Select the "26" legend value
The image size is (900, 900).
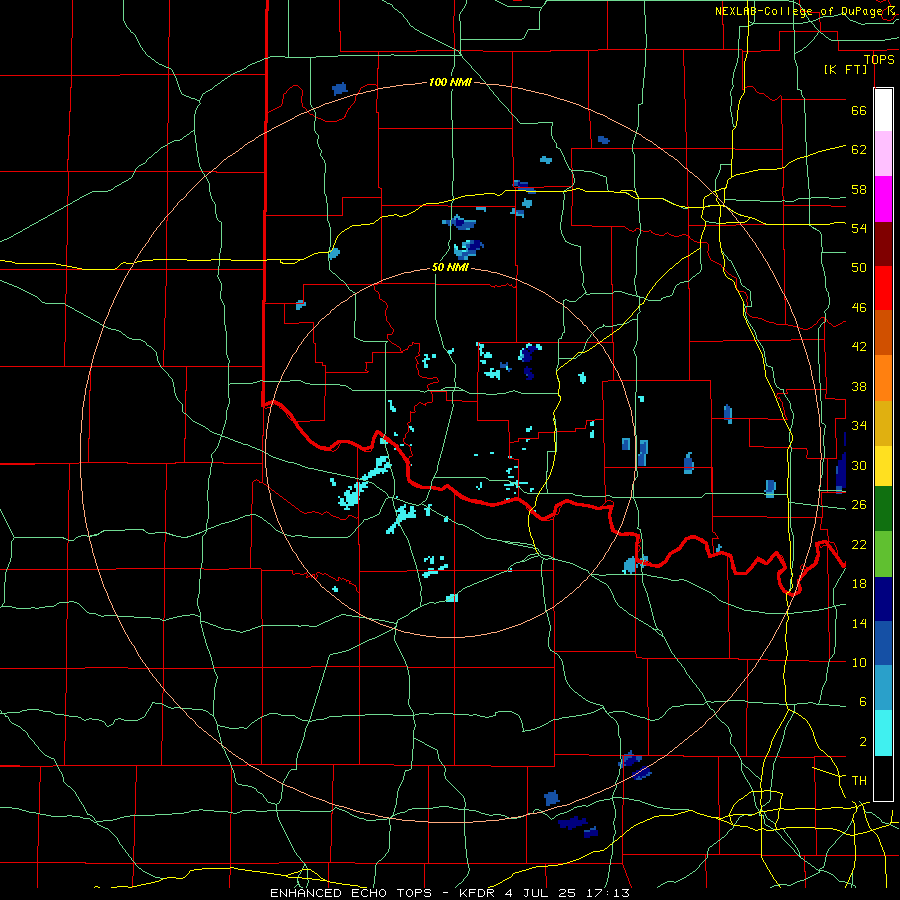tap(859, 505)
